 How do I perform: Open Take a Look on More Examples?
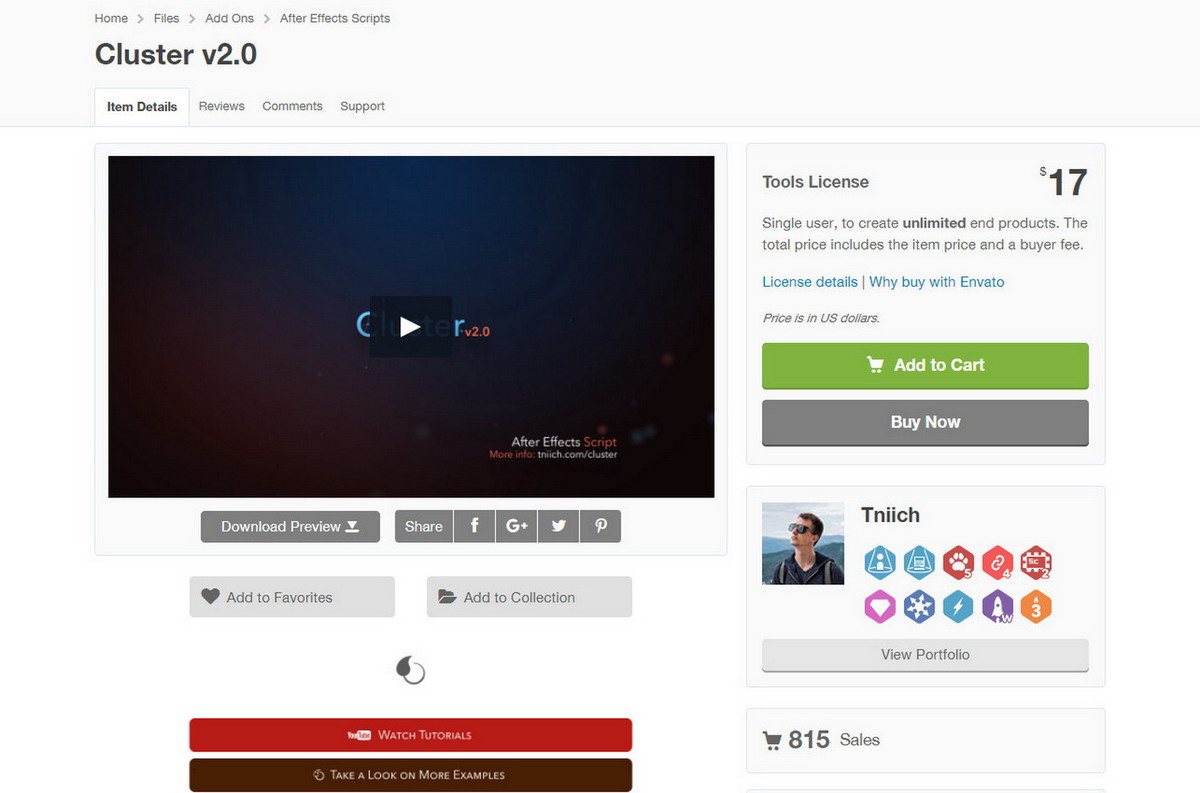[x=411, y=775]
